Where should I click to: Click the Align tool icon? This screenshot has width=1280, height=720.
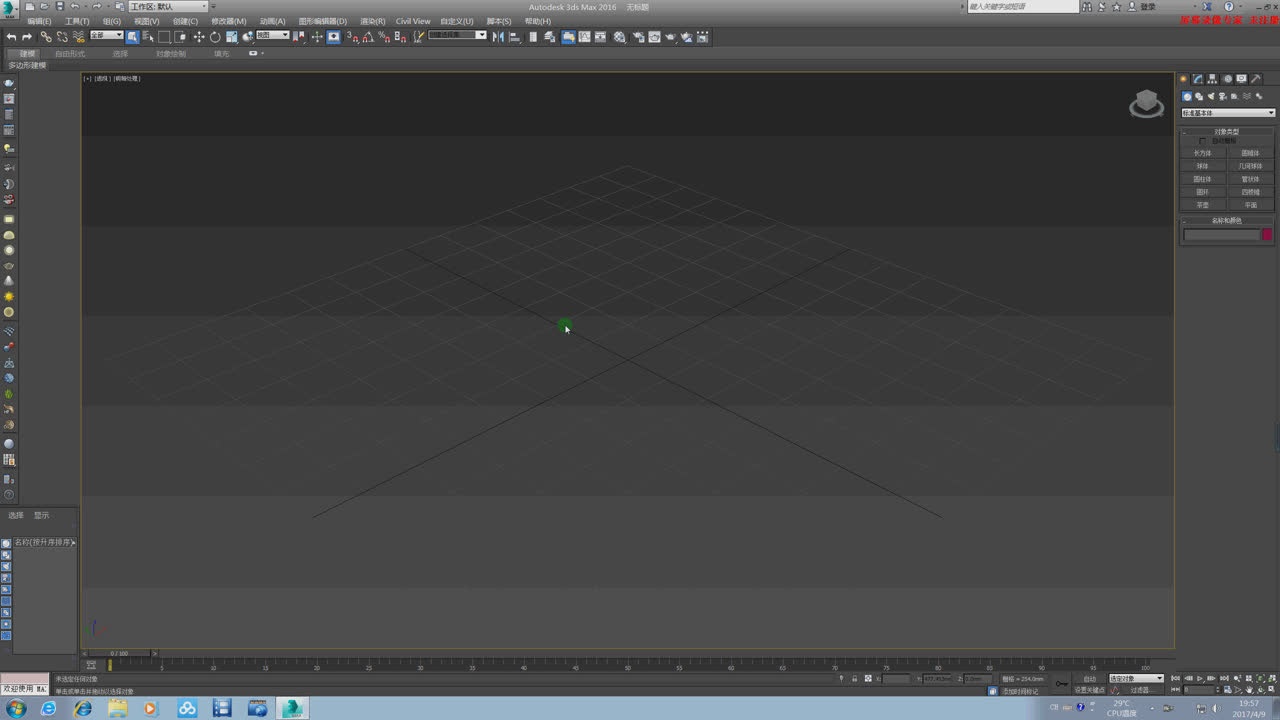(x=515, y=37)
